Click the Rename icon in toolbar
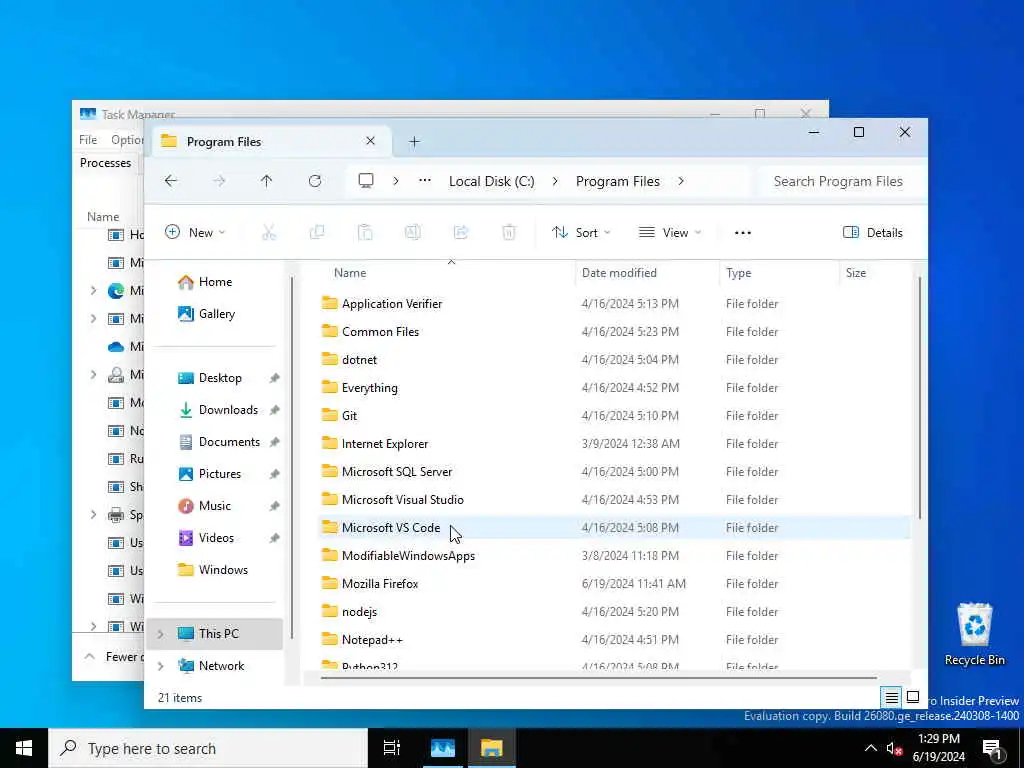Image resolution: width=1024 pixels, height=768 pixels. (x=413, y=232)
